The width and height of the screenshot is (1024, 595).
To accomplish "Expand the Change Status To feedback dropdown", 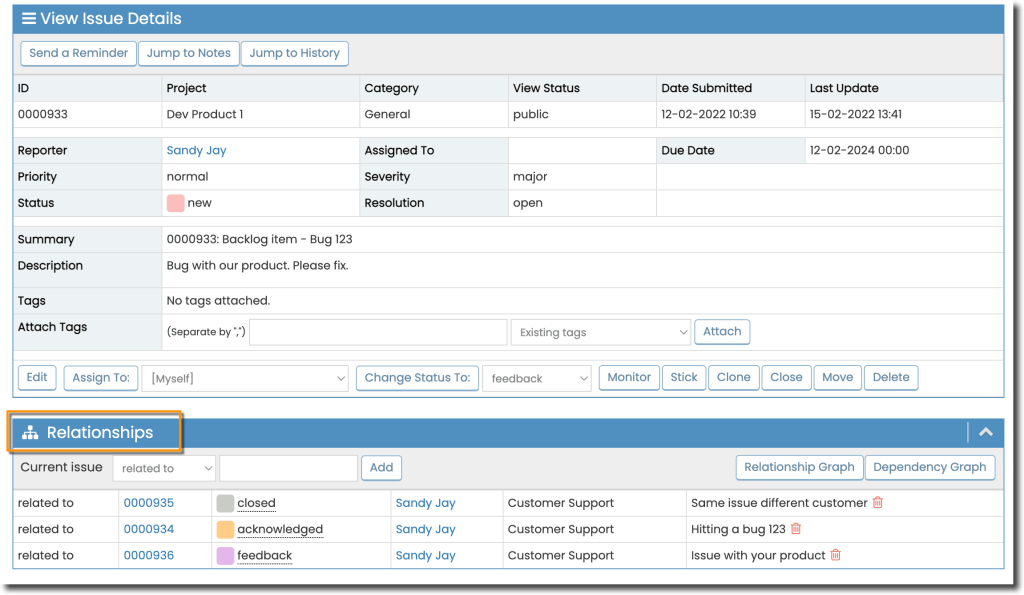I will pos(536,378).
